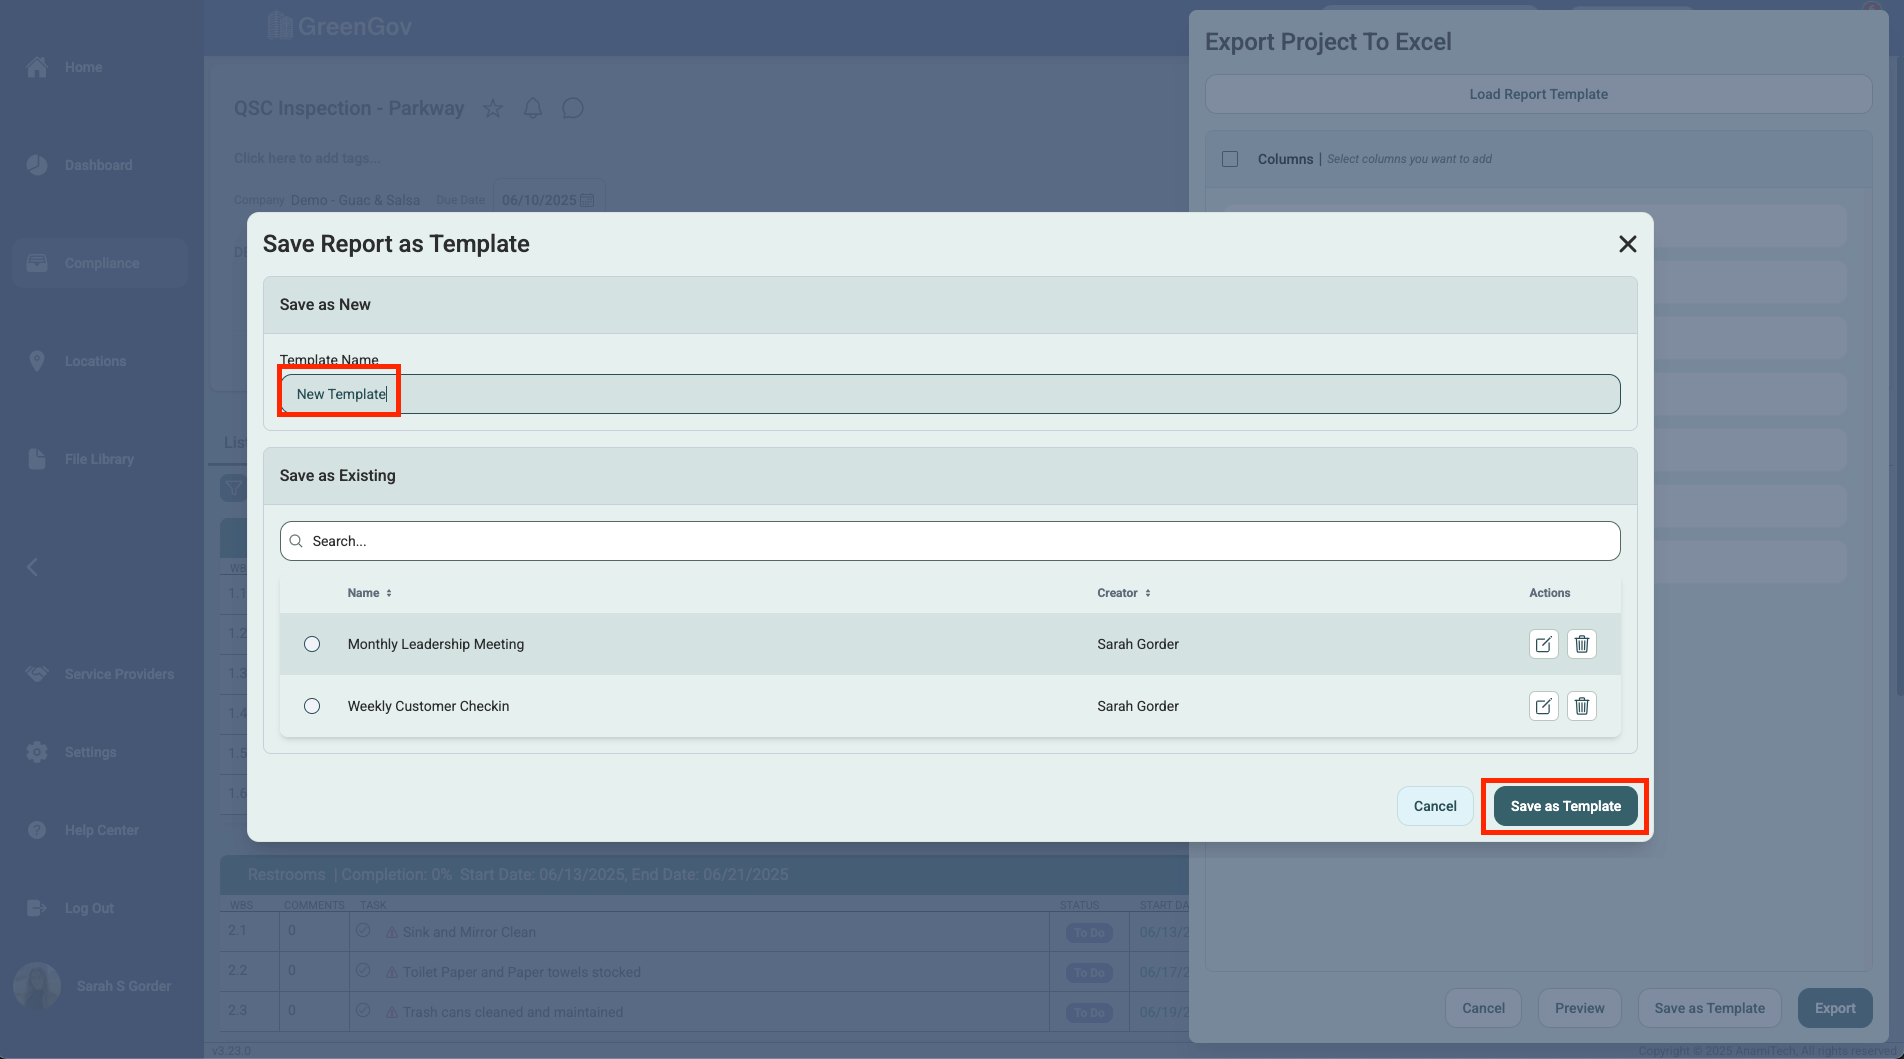Click Preview in the Export panel
This screenshot has width=1904, height=1059.
[1579, 1008]
